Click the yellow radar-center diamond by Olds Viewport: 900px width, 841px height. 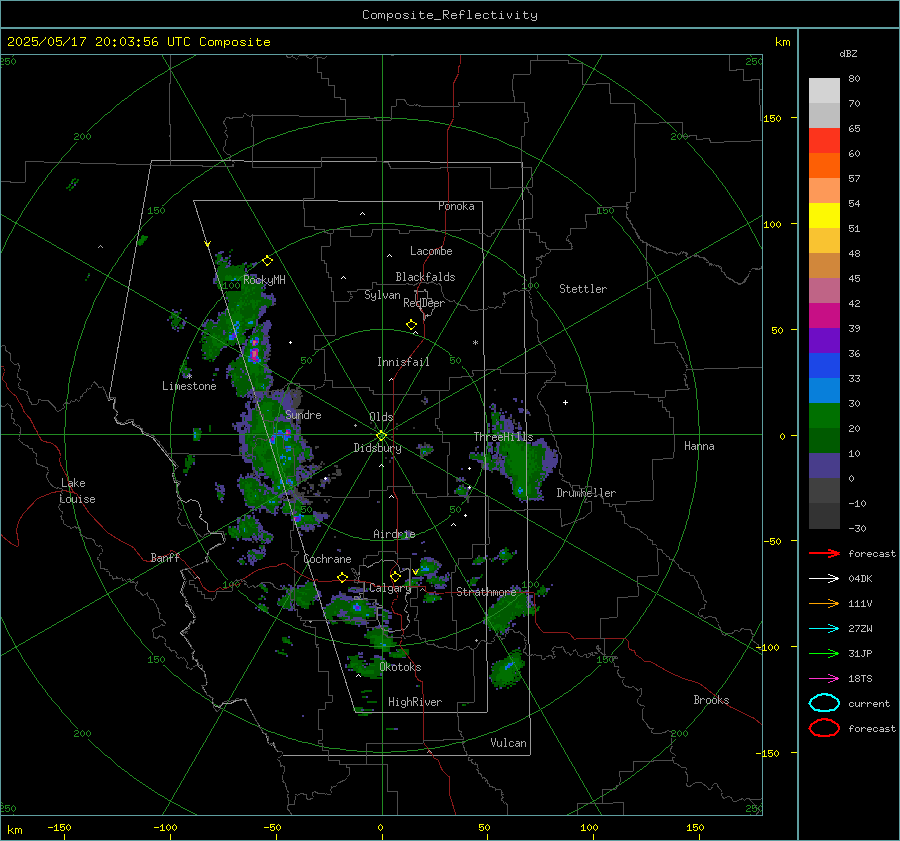click(x=381, y=436)
